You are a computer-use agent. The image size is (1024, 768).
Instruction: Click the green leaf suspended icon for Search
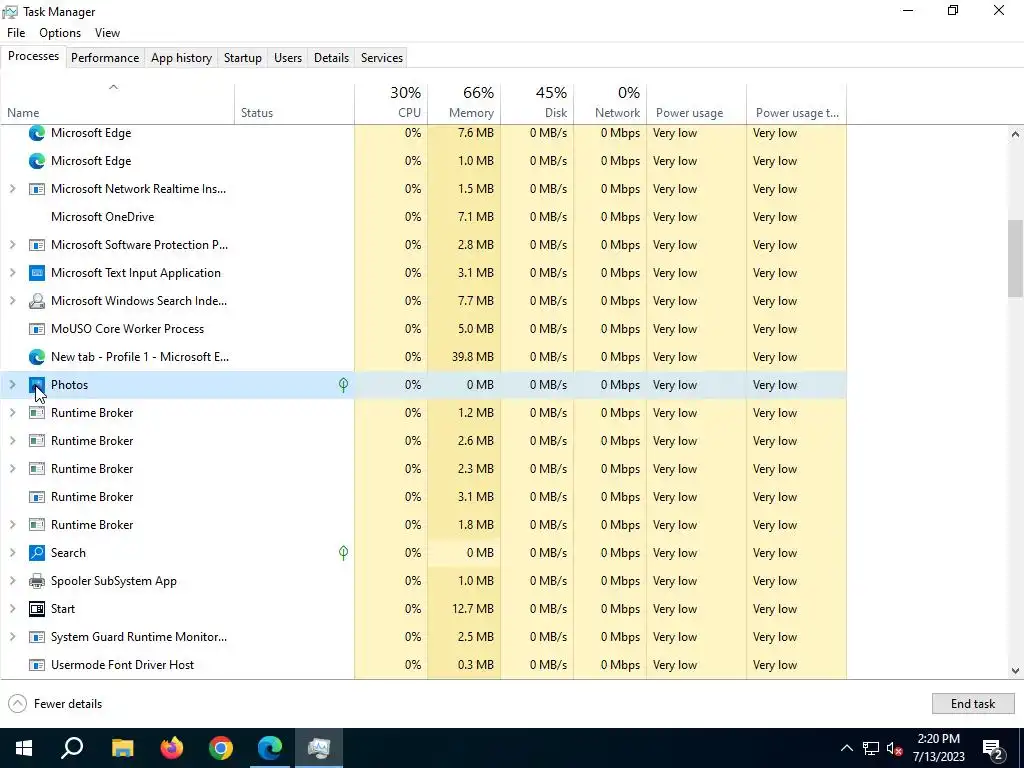point(344,552)
